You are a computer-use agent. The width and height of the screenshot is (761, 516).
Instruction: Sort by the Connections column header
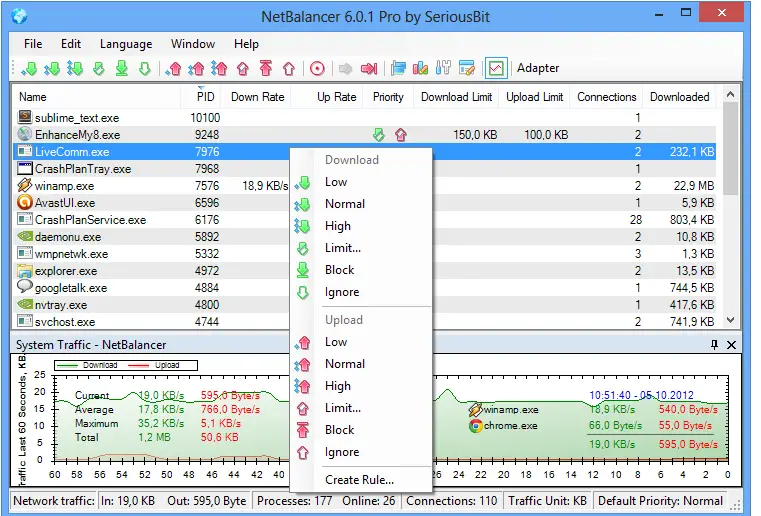pos(606,97)
